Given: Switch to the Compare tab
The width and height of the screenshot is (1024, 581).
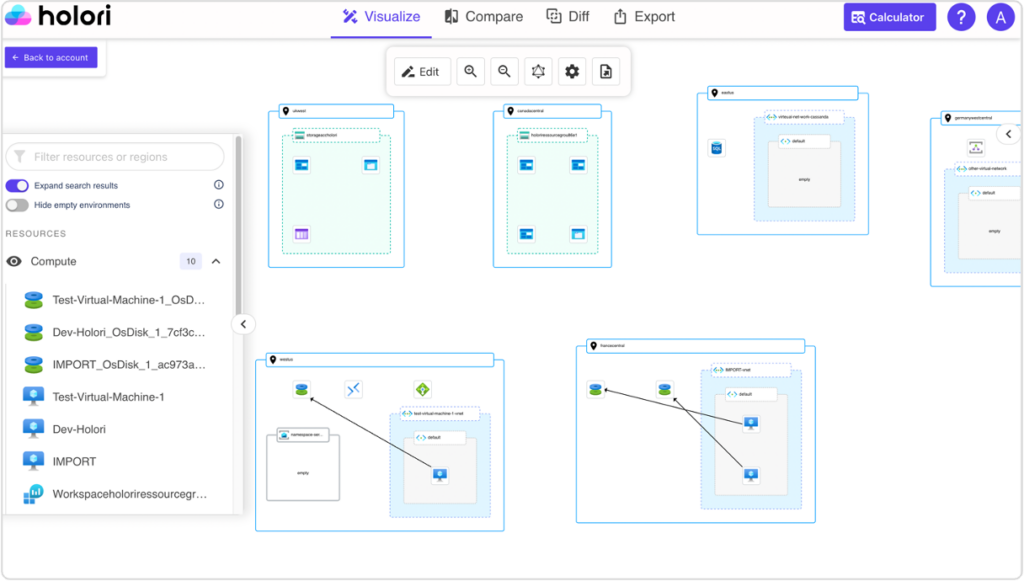Looking at the screenshot, I should (483, 17).
